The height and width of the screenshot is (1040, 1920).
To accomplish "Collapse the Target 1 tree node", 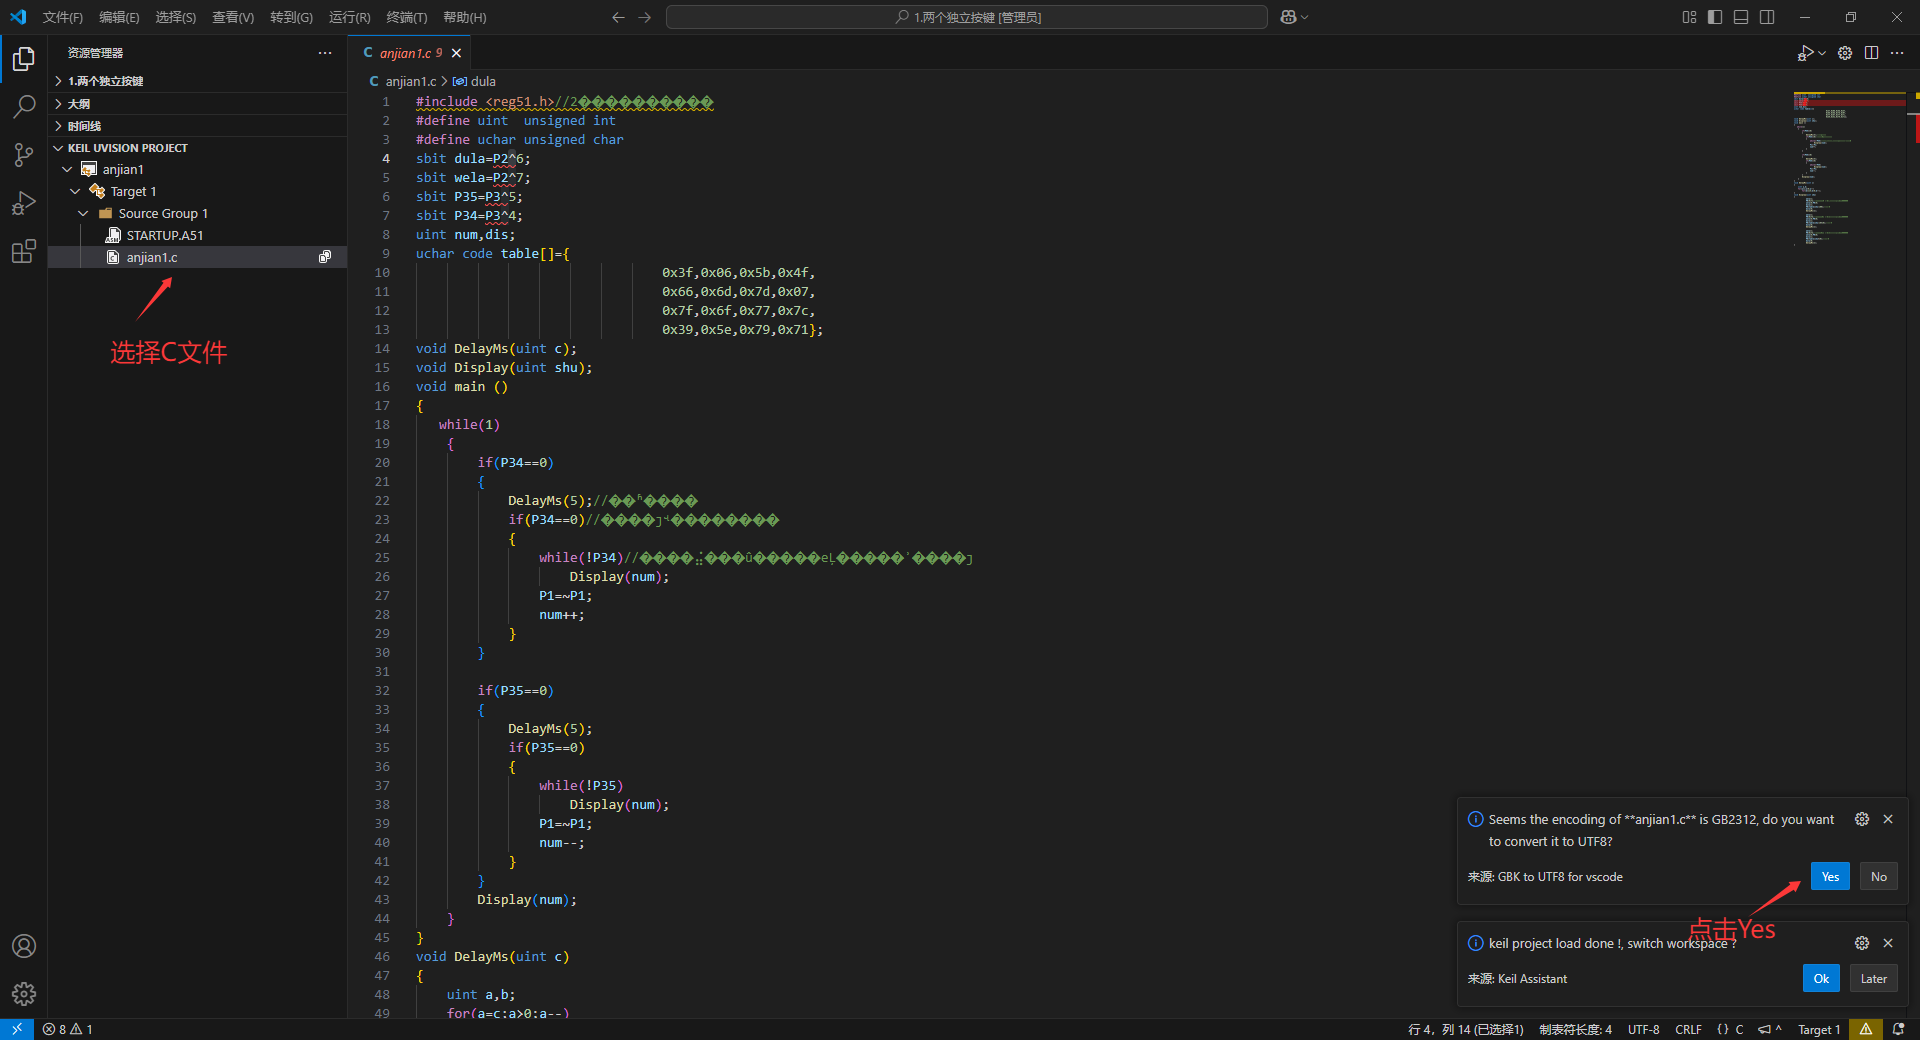I will tap(75, 192).
